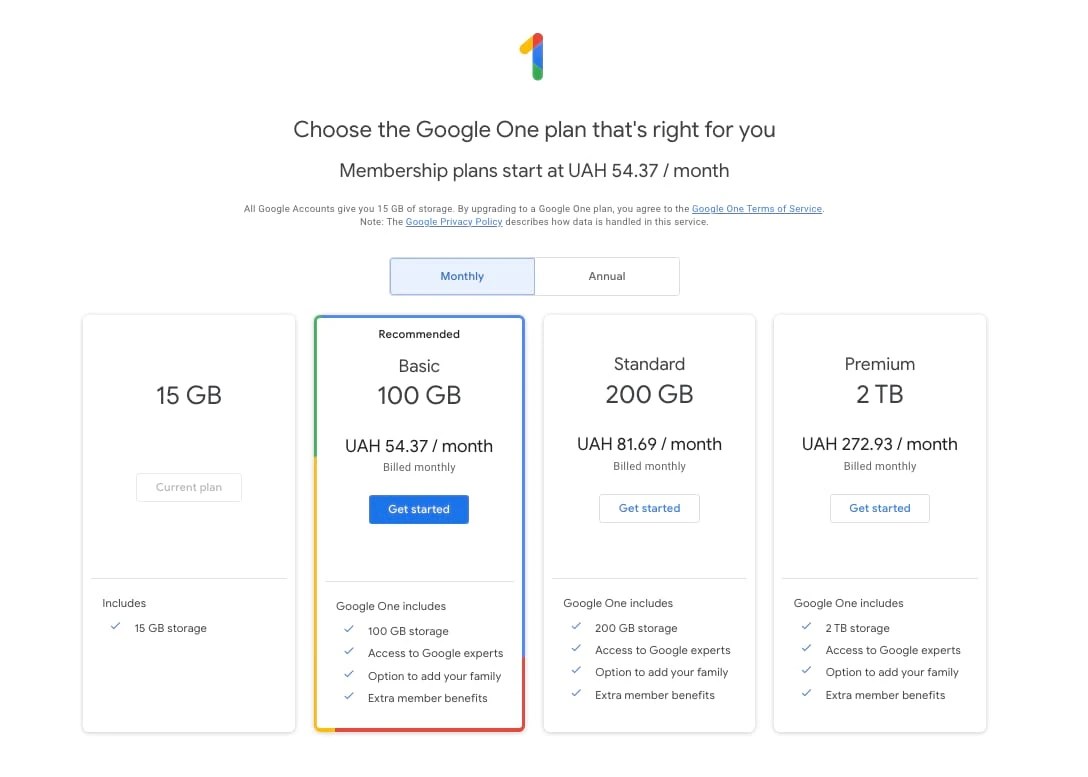
Task: Click the Current plan button
Action: coord(188,487)
